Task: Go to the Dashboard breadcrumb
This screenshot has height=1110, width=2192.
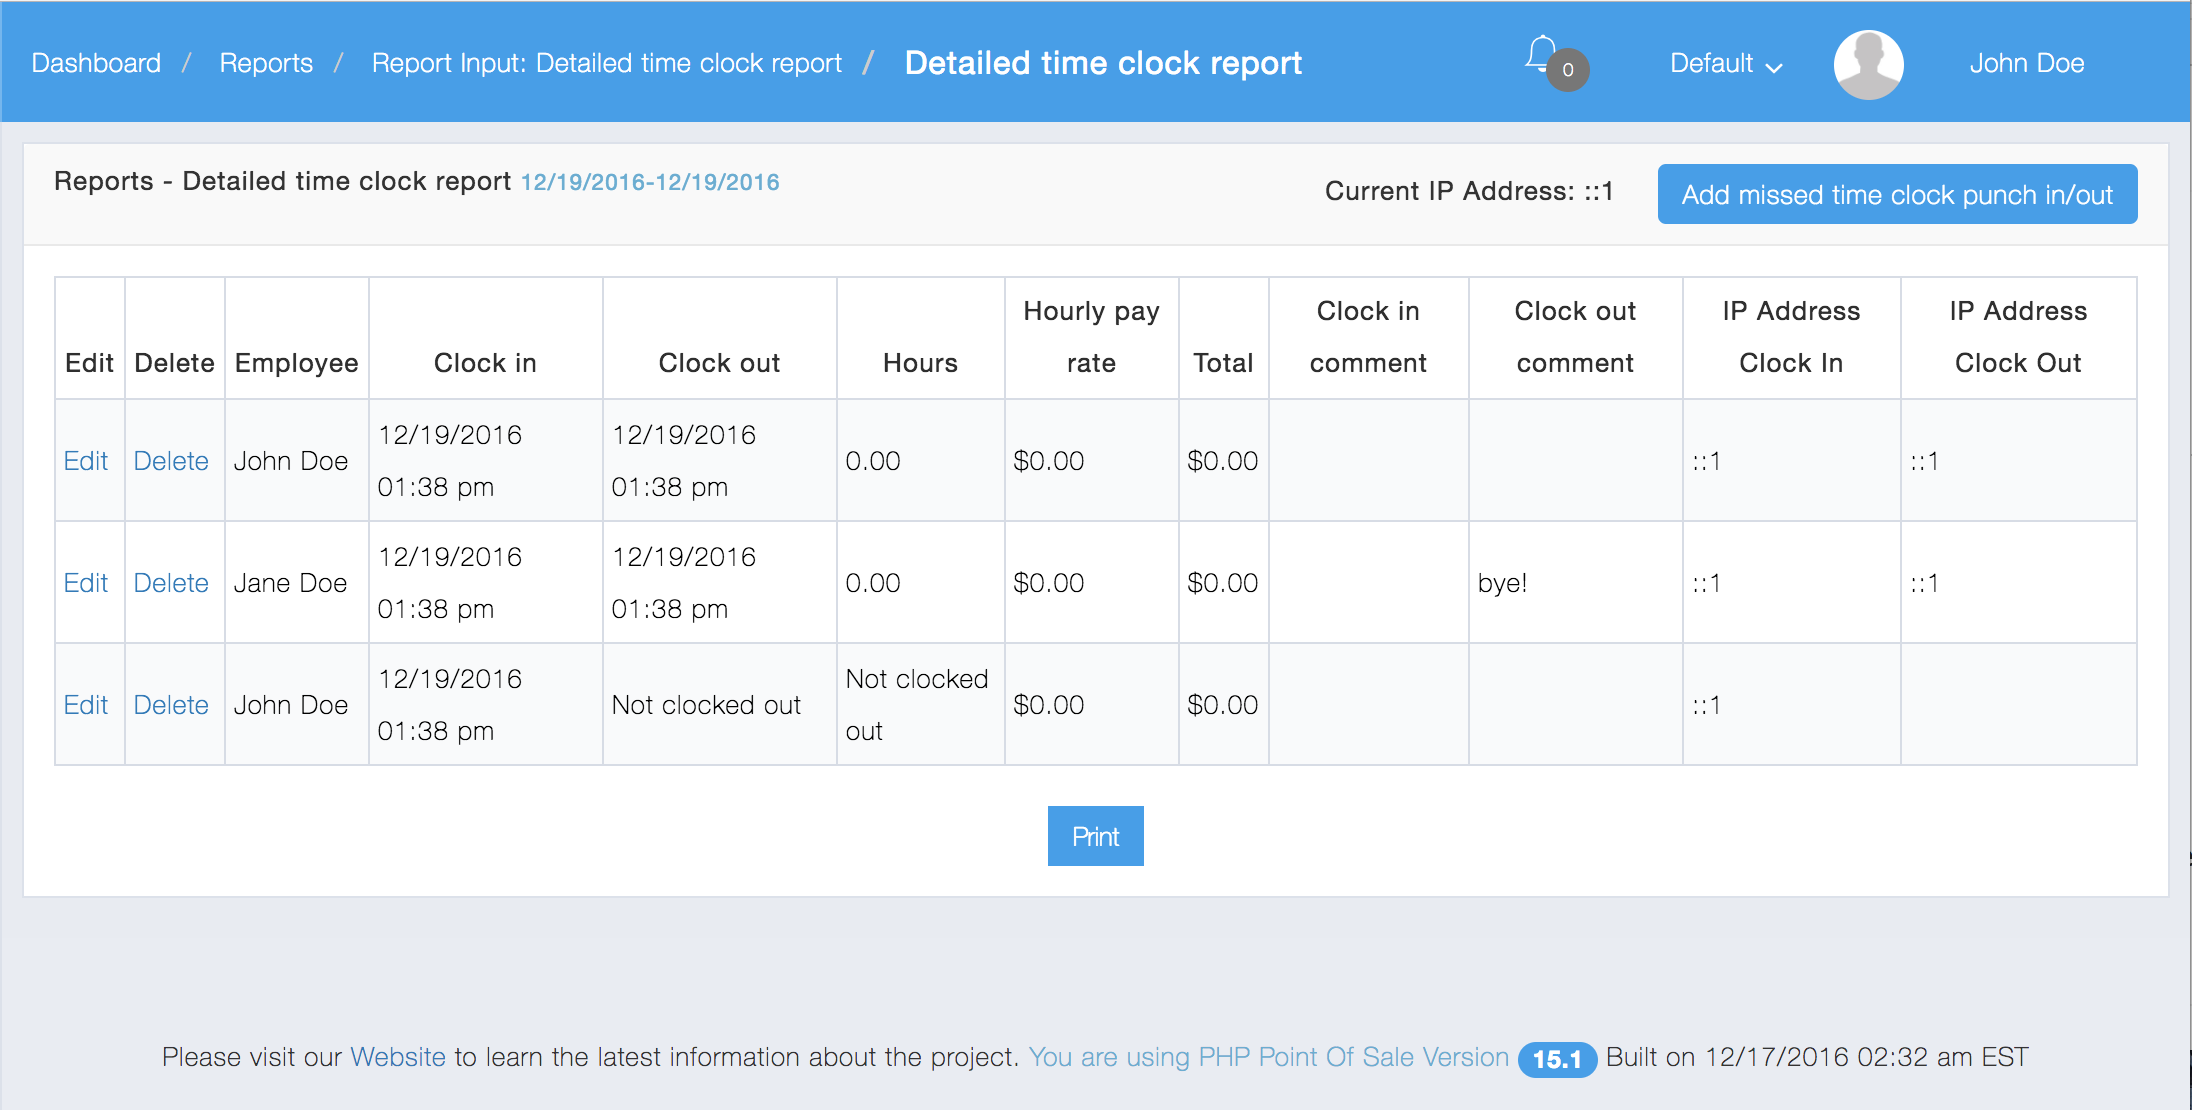Action: click(x=96, y=63)
